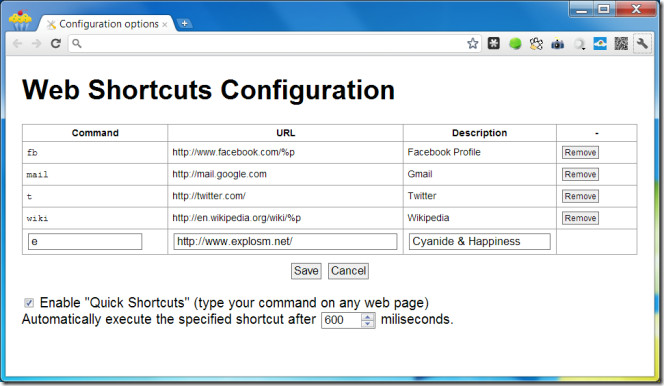Viewport: 664px width, 386px height.
Task: Remove the mail Gmail shortcut
Action: pyautogui.click(x=580, y=174)
